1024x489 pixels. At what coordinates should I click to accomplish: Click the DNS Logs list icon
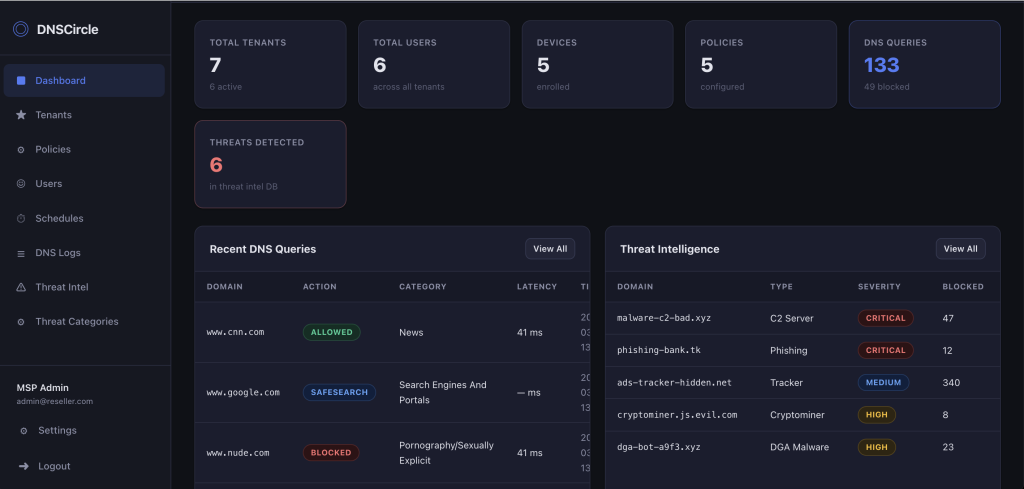pyautogui.click(x=21, y=253)
